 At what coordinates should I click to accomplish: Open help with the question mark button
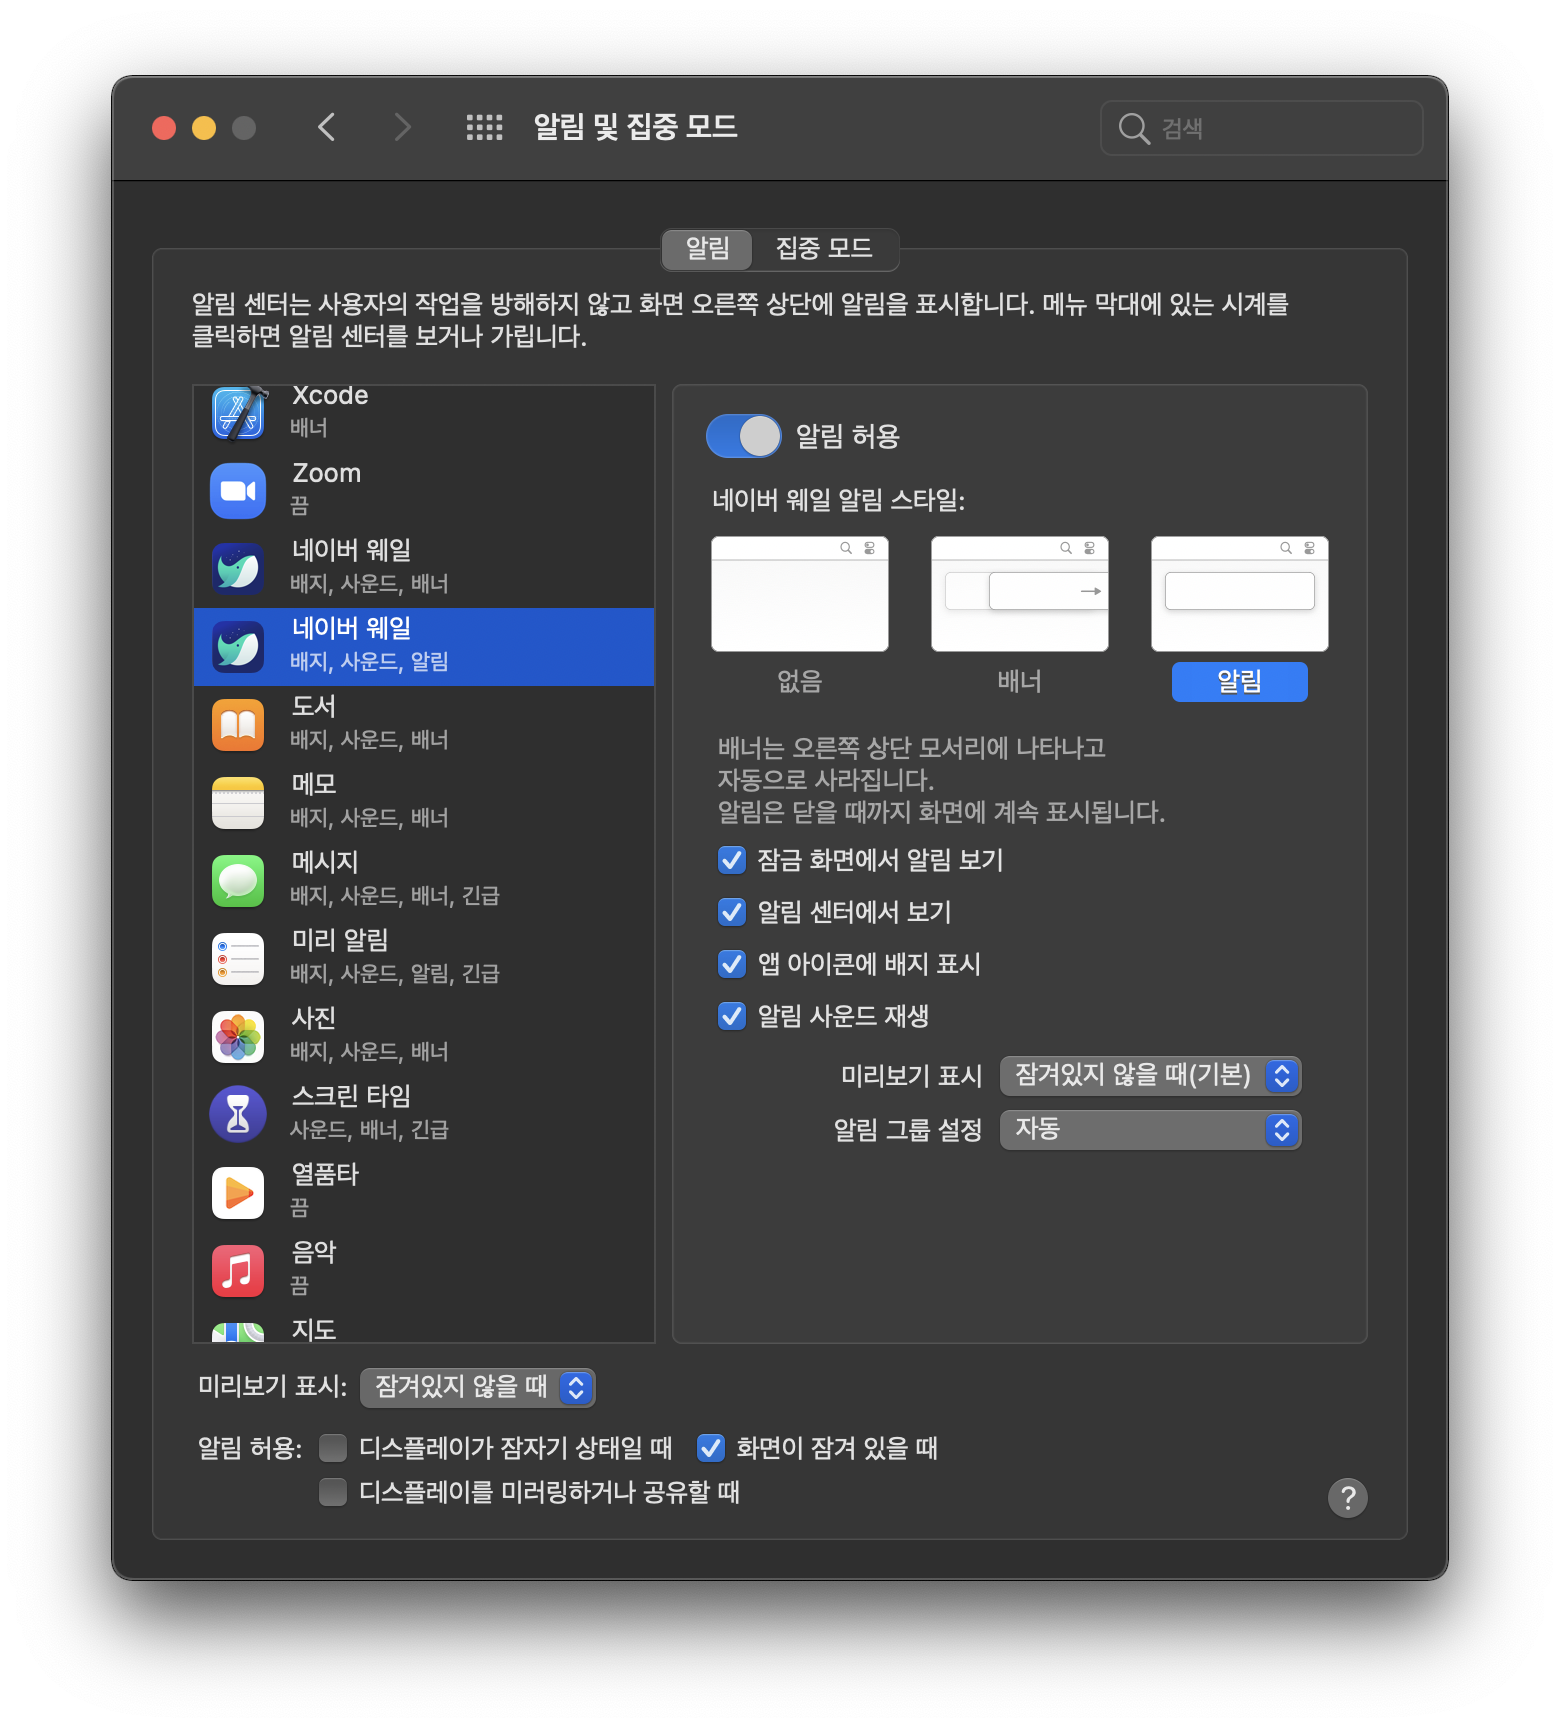(1347, 1498)
